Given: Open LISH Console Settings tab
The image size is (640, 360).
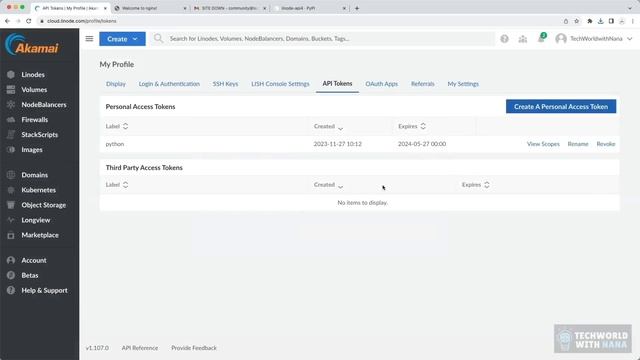Looking at the screenshot, I should (x=280, y=84).
